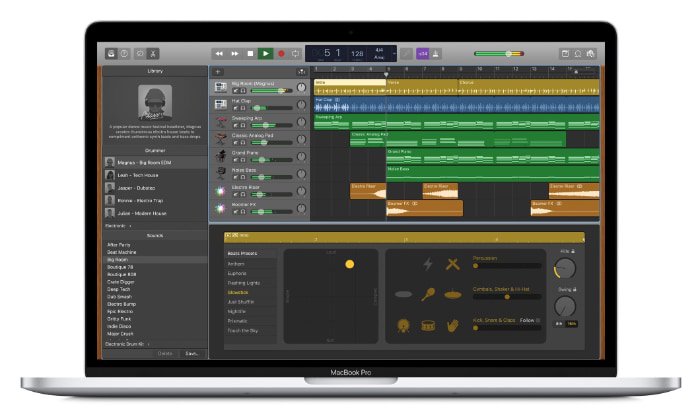Select the Noise Bass track icon
700x409 pixels.
pos(221,173)
